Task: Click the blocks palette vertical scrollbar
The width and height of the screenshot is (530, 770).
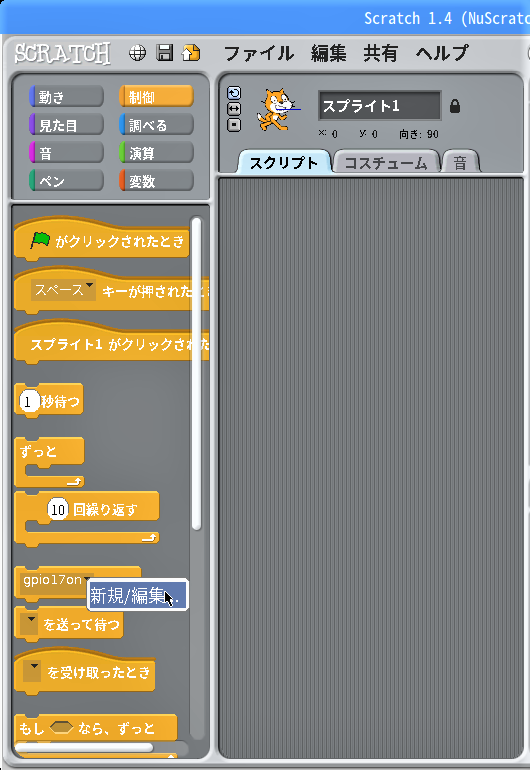Action: coord(196,374)
